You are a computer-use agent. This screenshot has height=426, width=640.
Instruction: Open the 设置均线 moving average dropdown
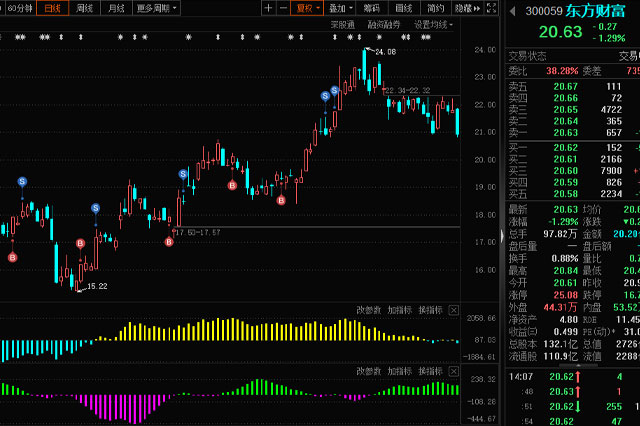pyautogui.click(x=433, y=25)
